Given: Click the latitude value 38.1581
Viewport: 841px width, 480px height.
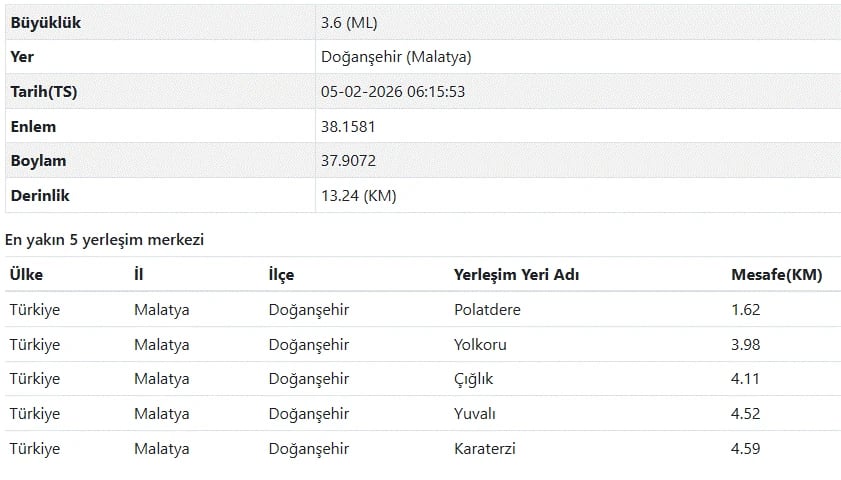Looking at the screenshot, I should point(348,127).
